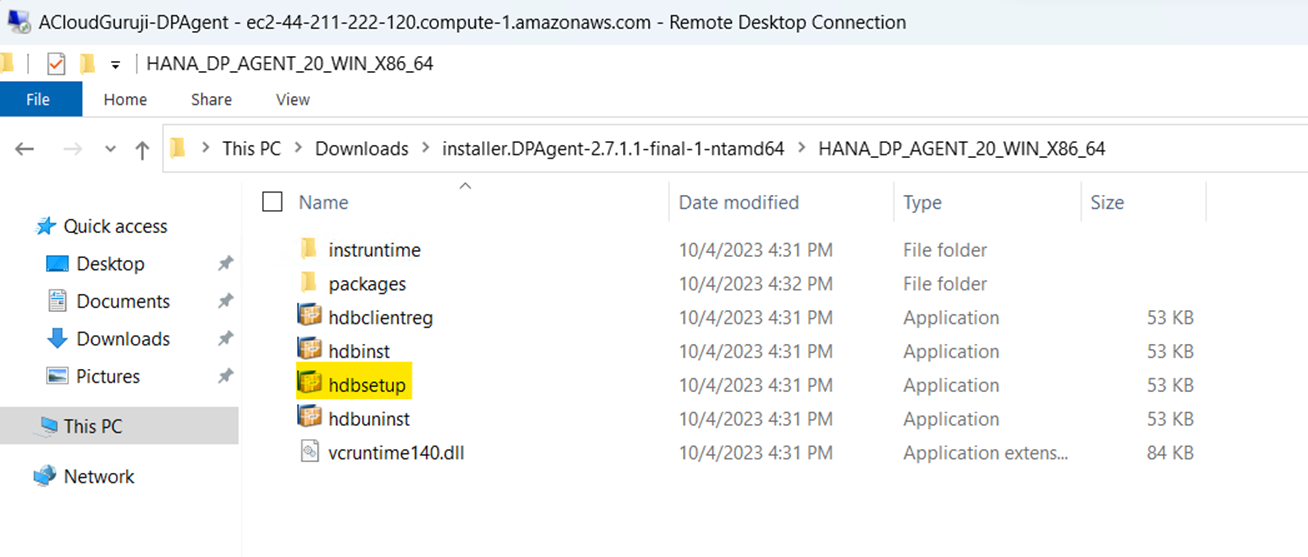The width and height of the screenshot is (1308, 557).
Task: Open the Share ribbon tab
Action: pyautogui.click(x=211, y=99)
